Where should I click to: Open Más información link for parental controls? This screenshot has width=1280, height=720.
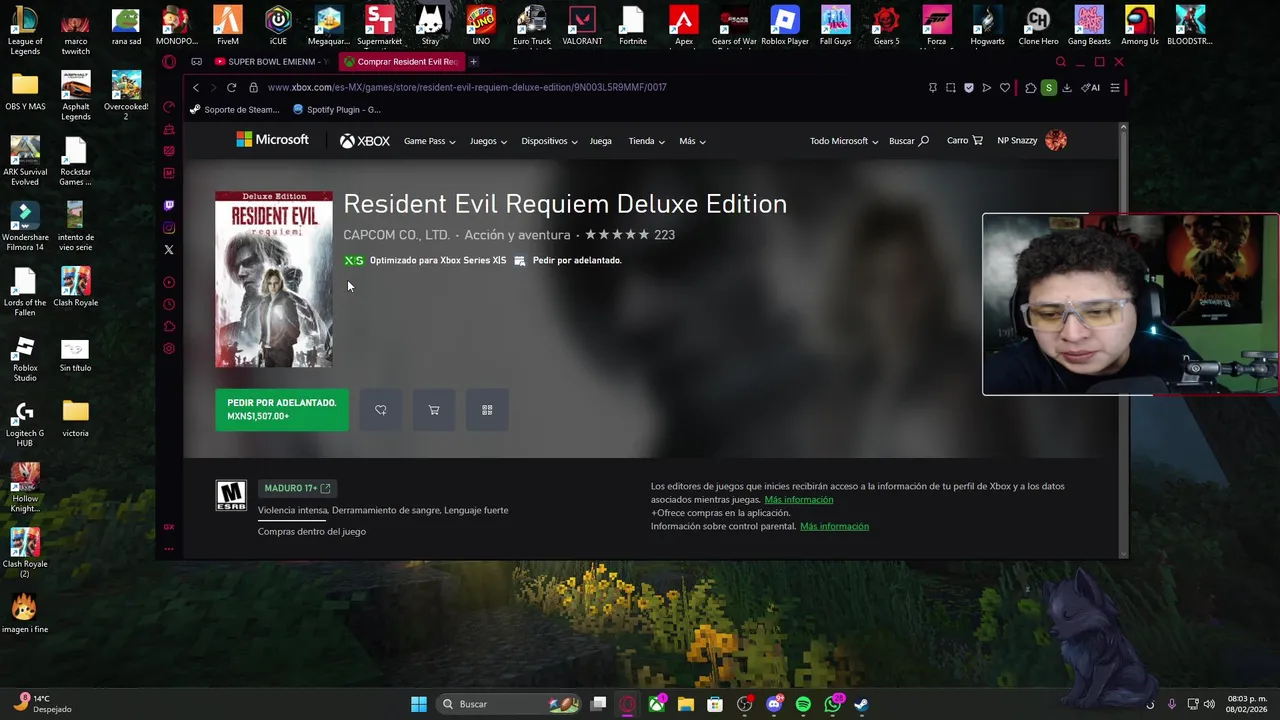click(834, 526)
